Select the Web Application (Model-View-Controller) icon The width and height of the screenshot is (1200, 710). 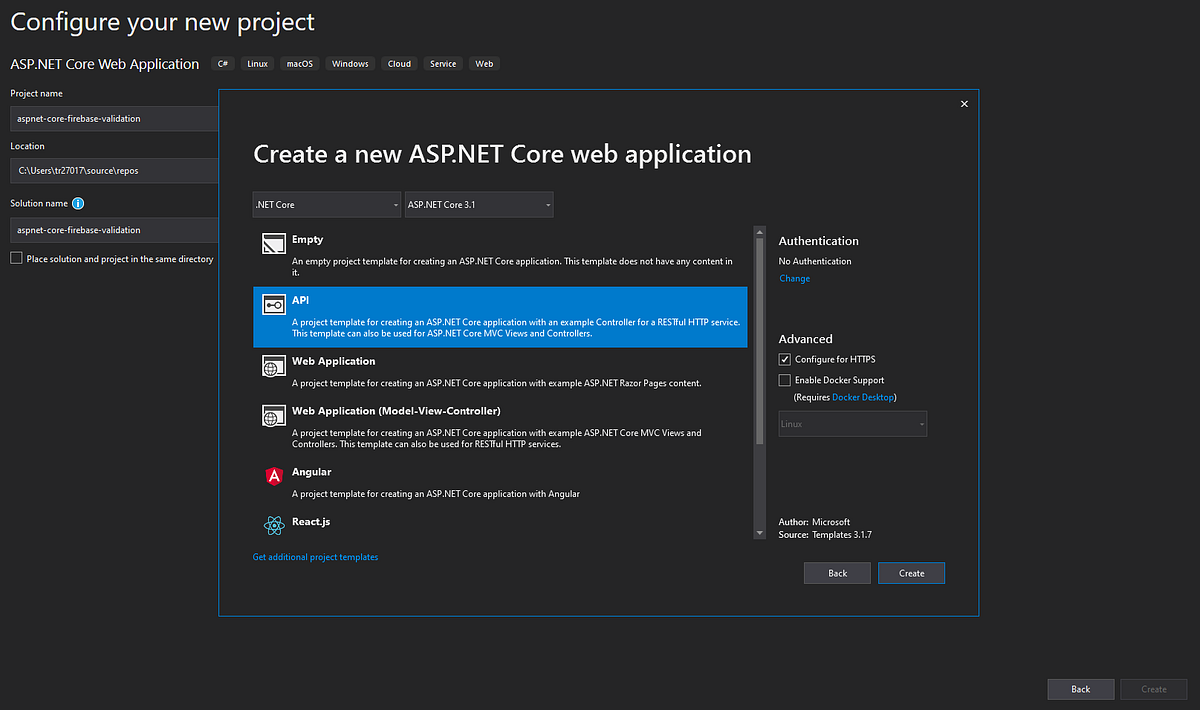point(274,415)
